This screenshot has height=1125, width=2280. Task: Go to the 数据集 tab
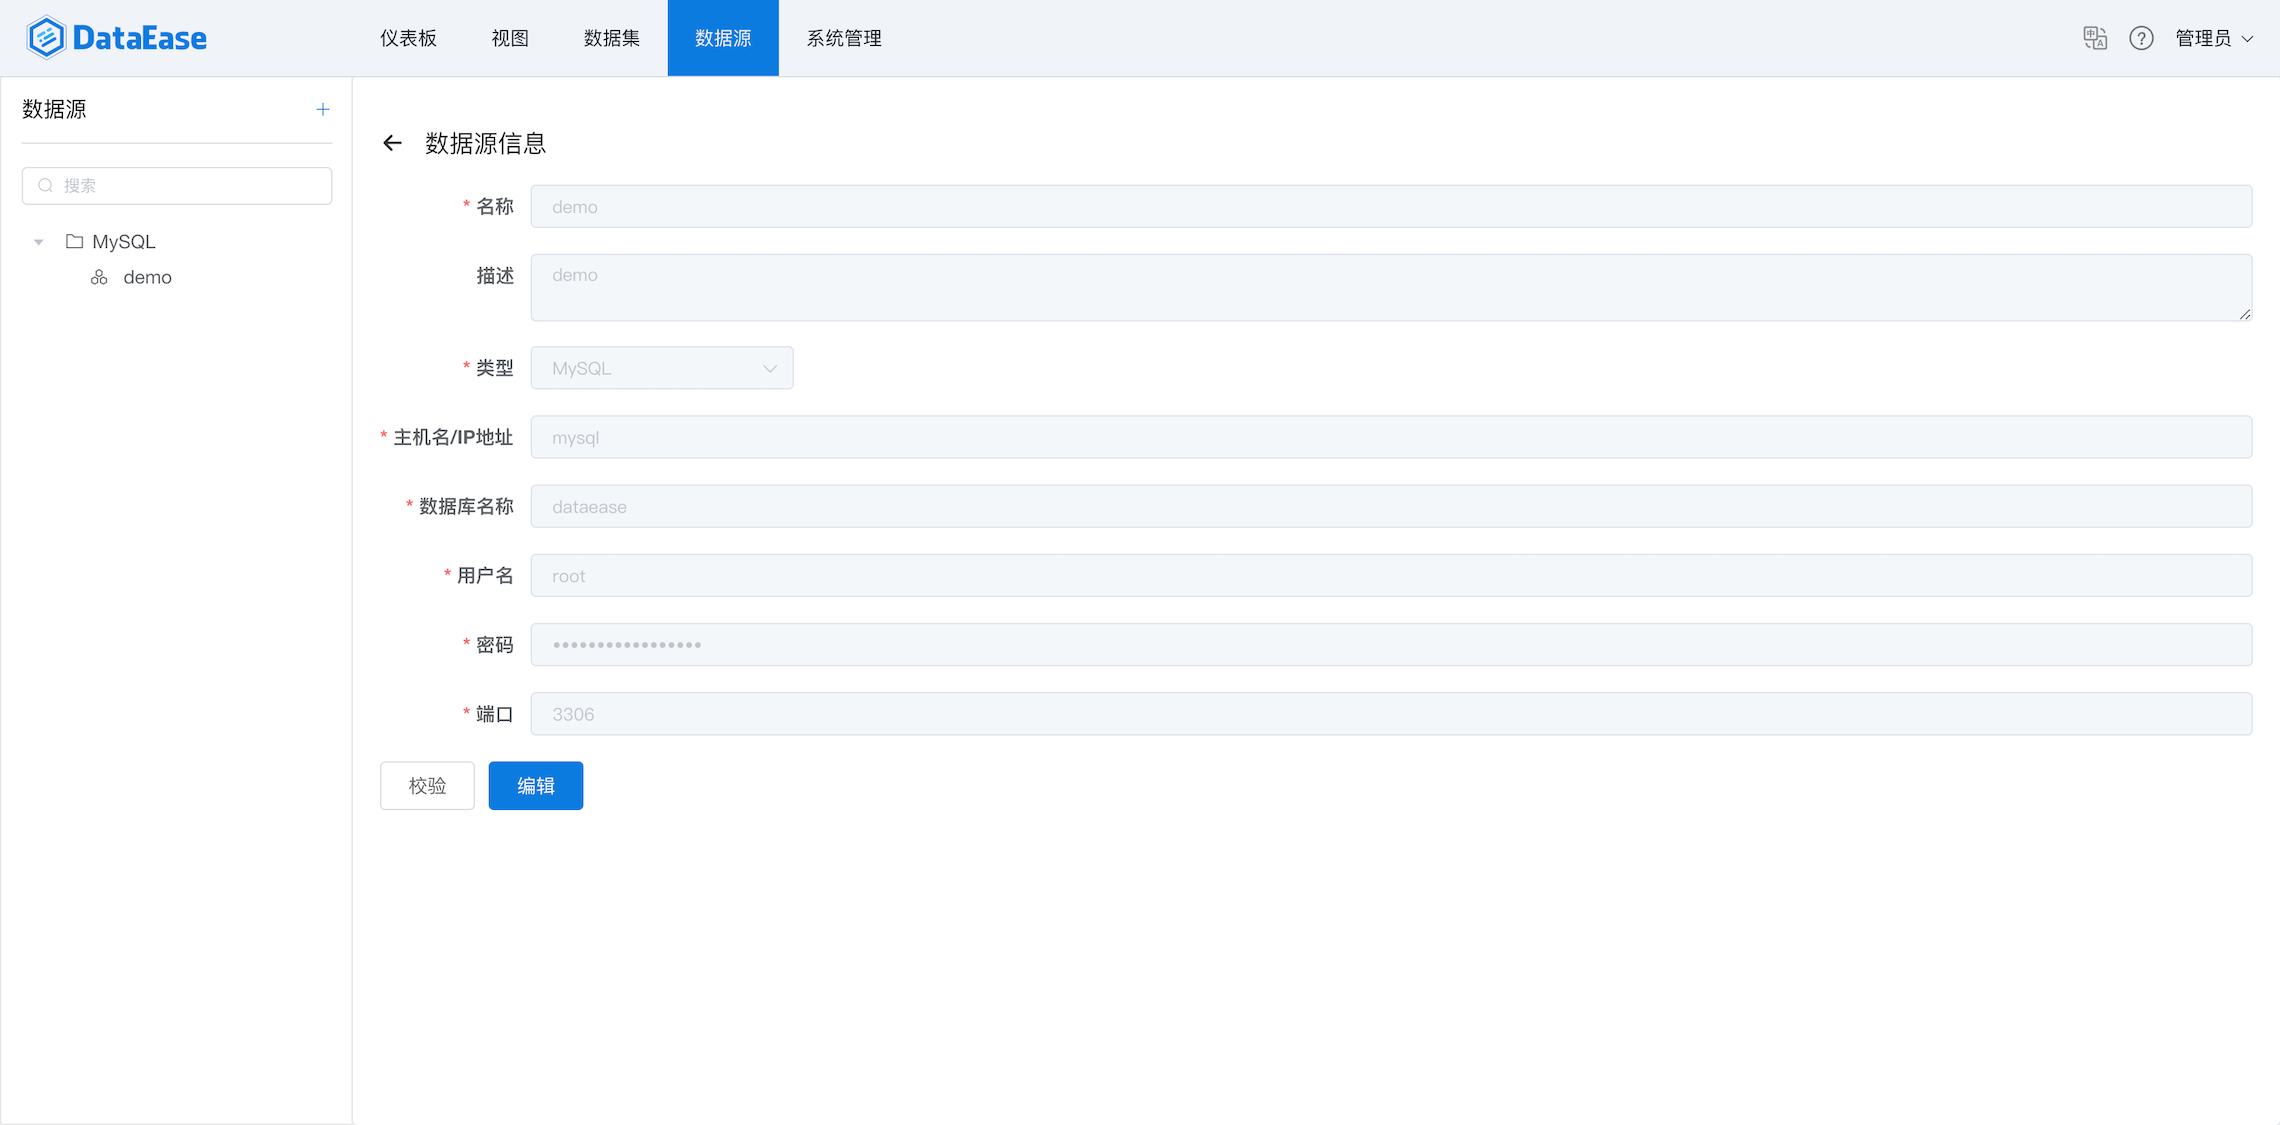pyautogui.click(x=611, y=38)
